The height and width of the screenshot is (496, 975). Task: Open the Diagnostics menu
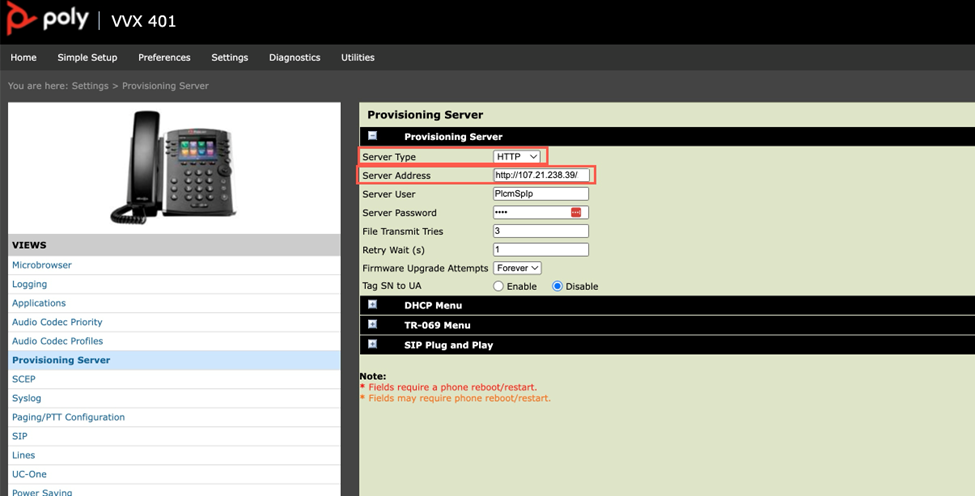(295, 57)
